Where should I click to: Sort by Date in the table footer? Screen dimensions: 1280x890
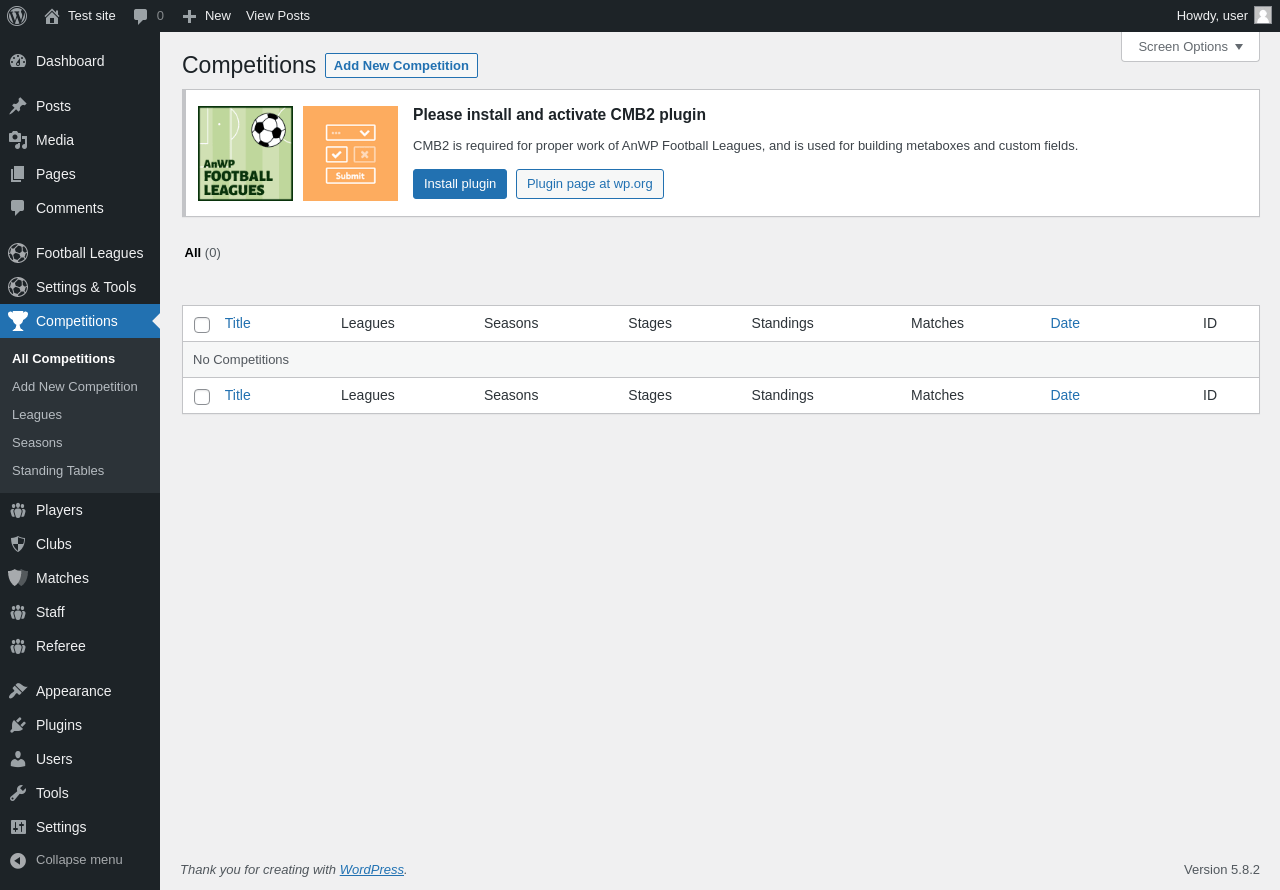point(1065,395)
